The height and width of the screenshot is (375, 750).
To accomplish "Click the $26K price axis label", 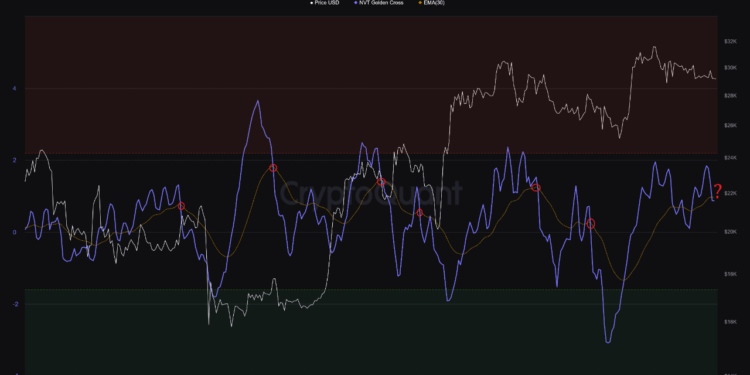I will 730,125.
